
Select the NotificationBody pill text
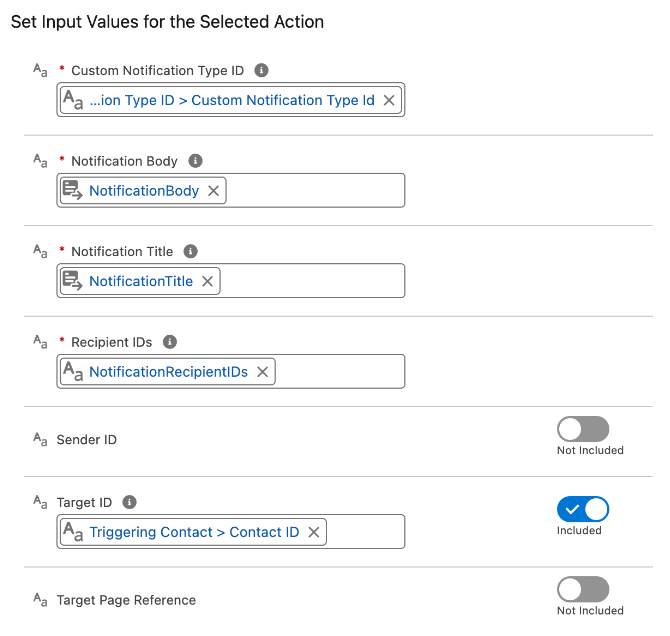(x=144, y=191)
